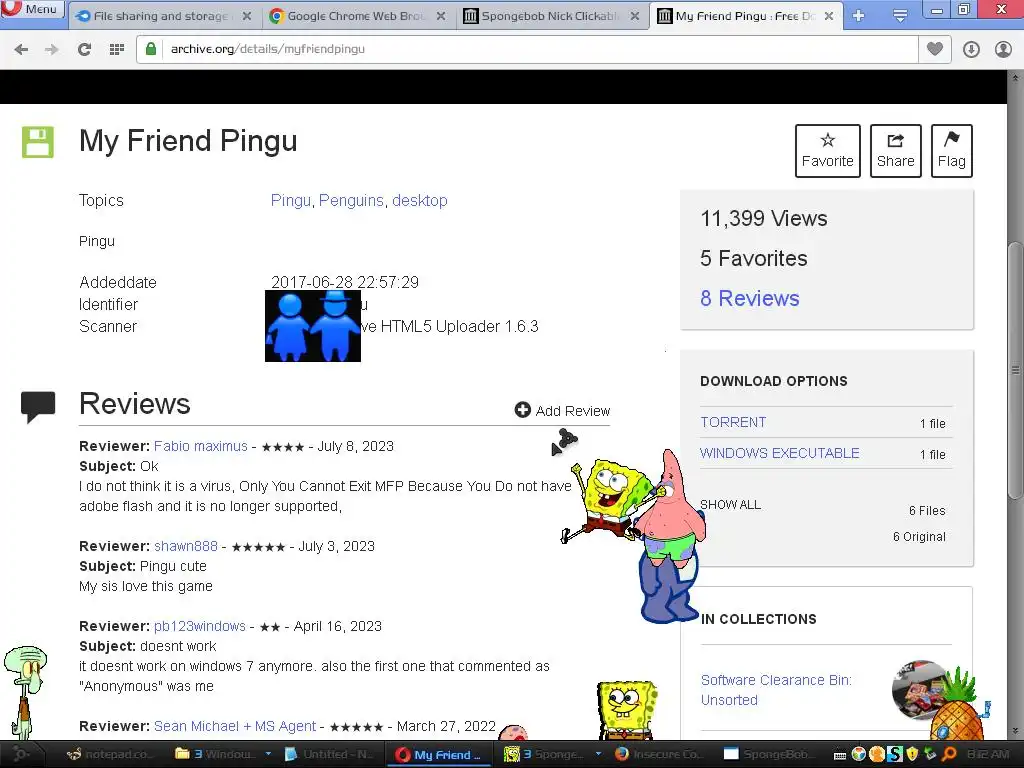Favorite this item with star button
This screenshot has width=1024, height=768.
[x=827, y=151]
